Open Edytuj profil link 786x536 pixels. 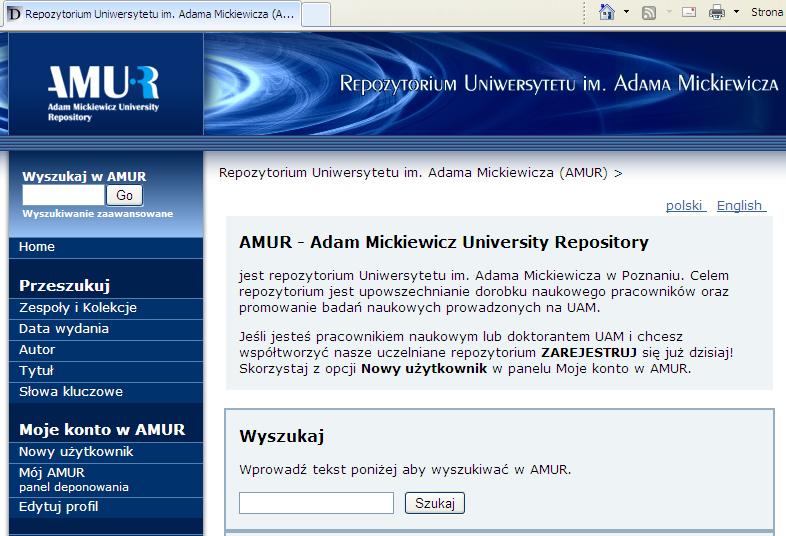click(x=106, y=507)
